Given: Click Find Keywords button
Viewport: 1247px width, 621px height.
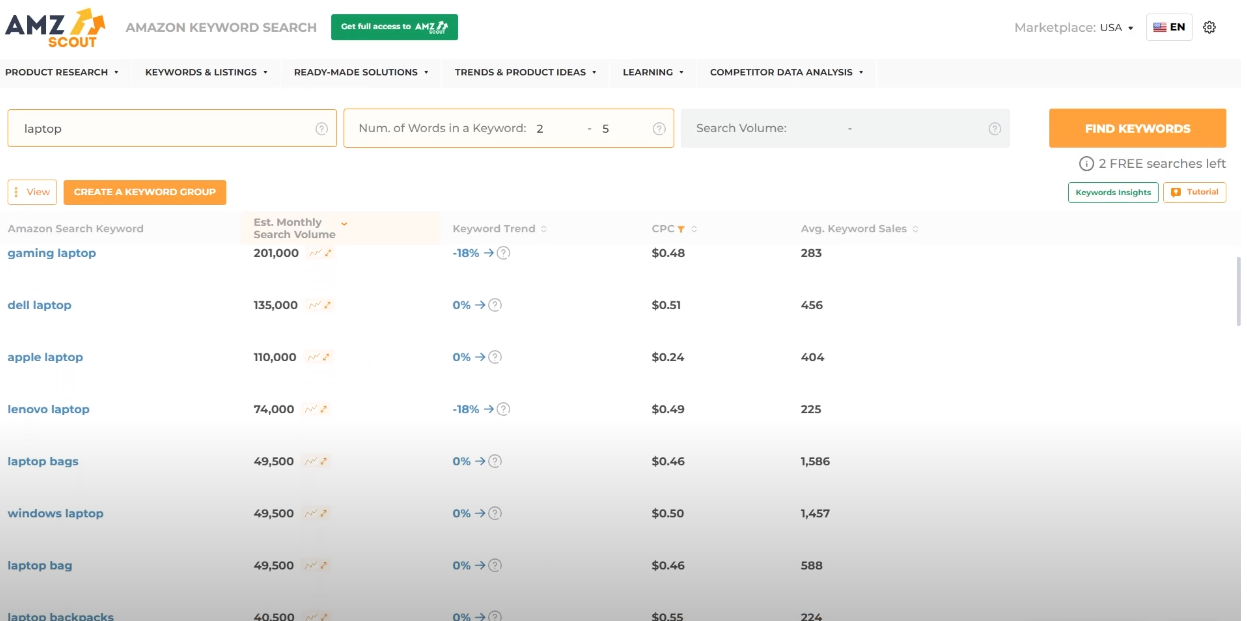Looking at the screenshot, I should tap(1137, 129).
